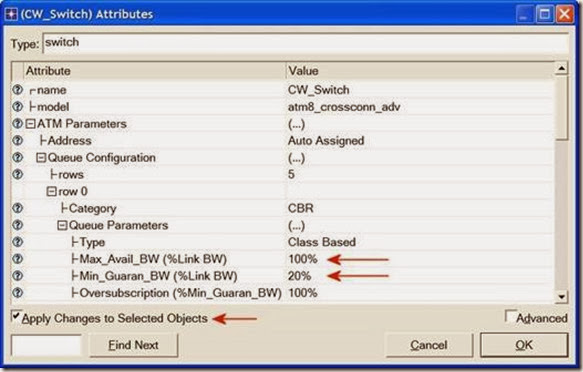Click the Min_Guaran_BW value 20%
Screen dimensions: 583x372
(x=299, y=276)
